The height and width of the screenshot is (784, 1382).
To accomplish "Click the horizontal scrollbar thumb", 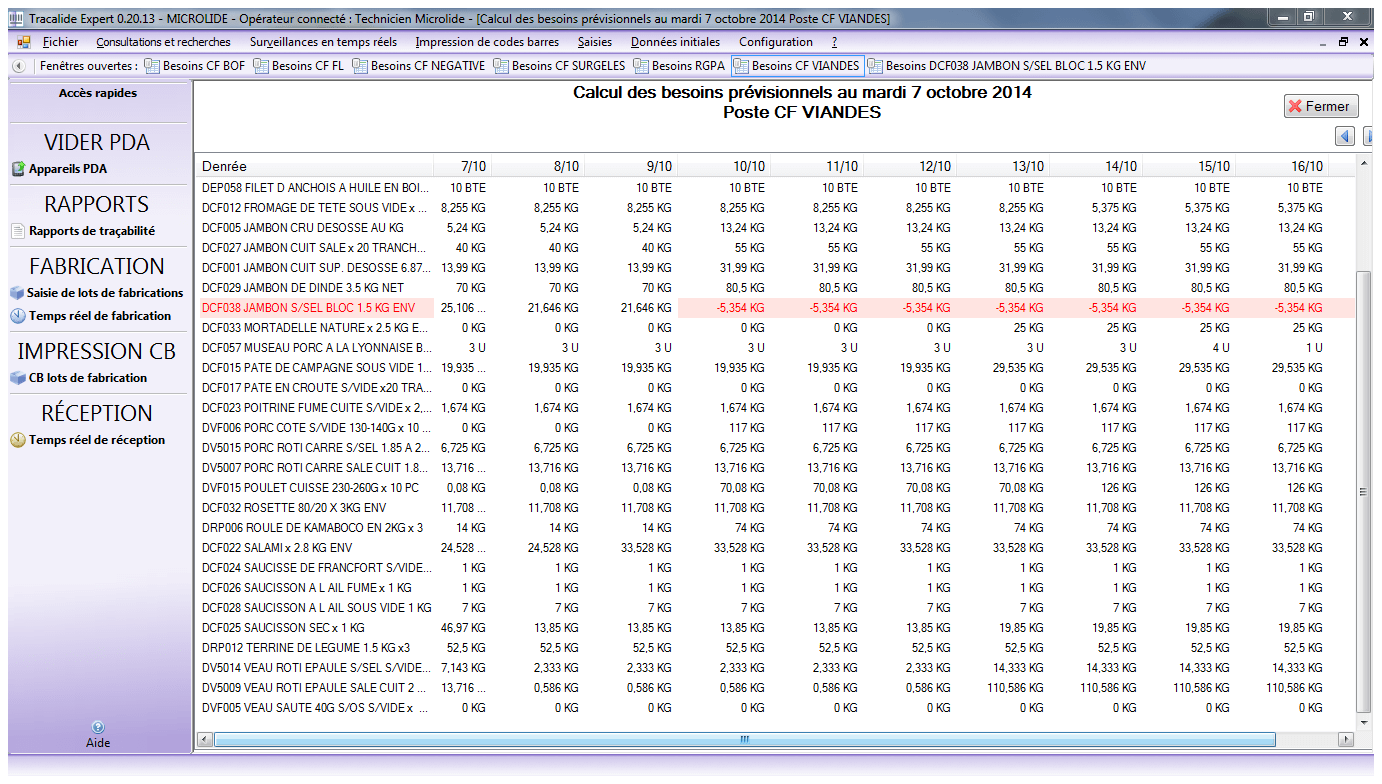I will (x=744, y=739).
